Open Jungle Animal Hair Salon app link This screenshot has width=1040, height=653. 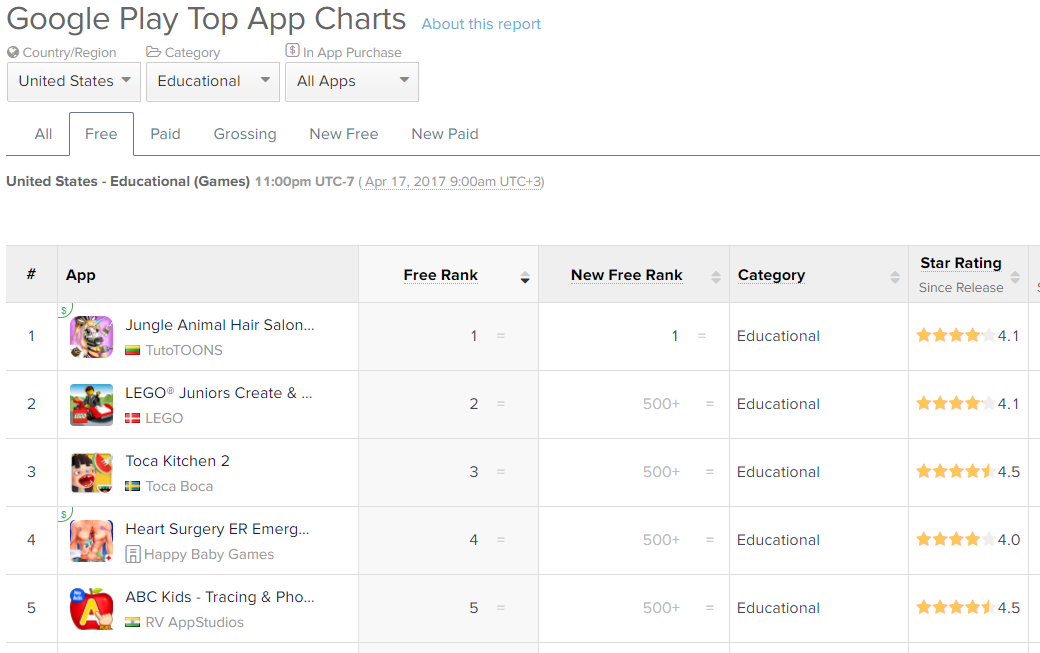click(220, 325)
